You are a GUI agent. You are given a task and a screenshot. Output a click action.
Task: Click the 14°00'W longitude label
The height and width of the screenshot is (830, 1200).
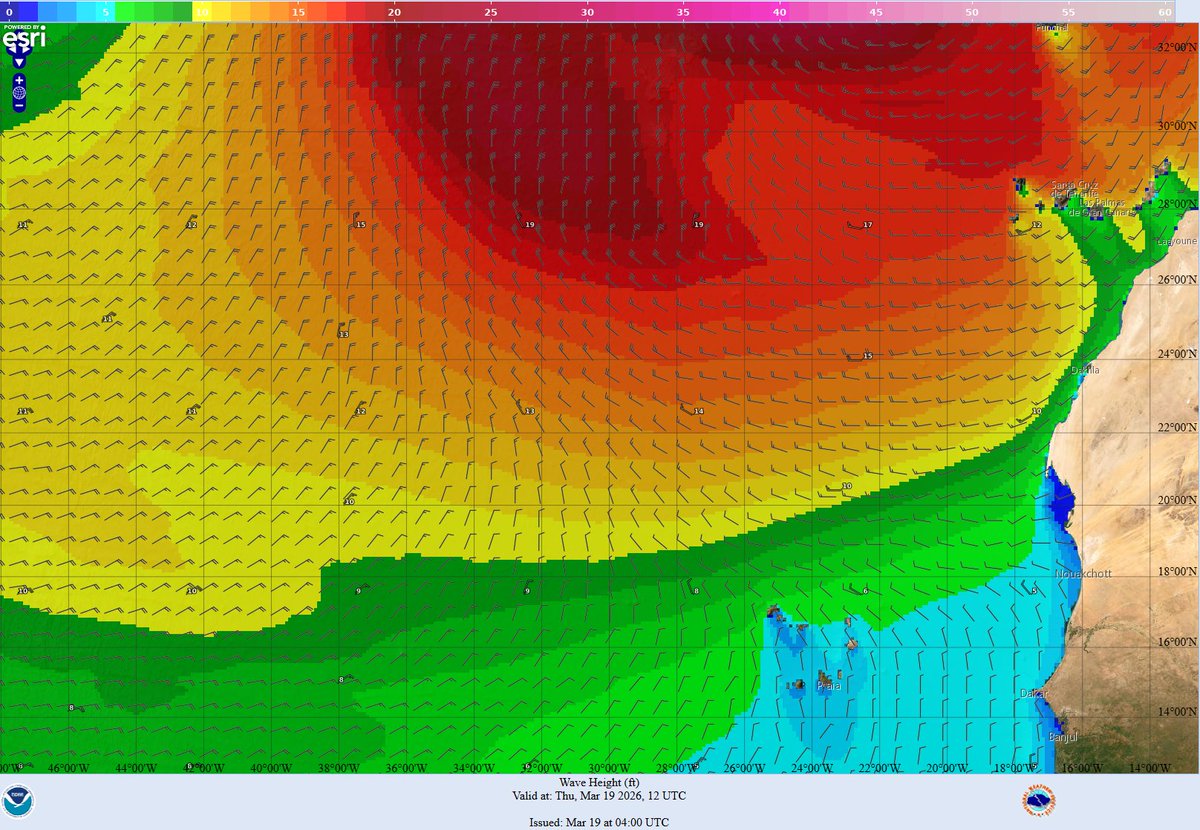[x=1150, y=767]
